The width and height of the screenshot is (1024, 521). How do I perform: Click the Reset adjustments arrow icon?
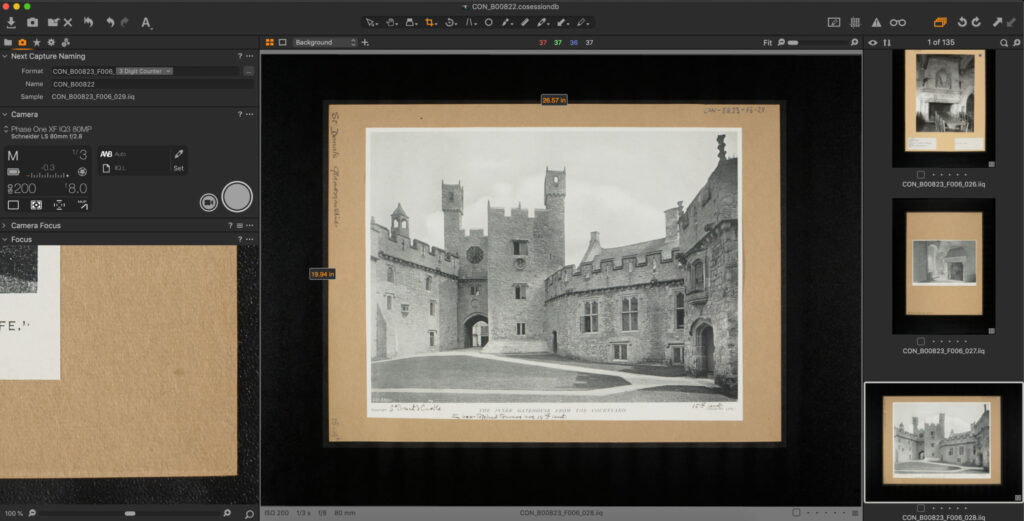(x=88, y=22)
